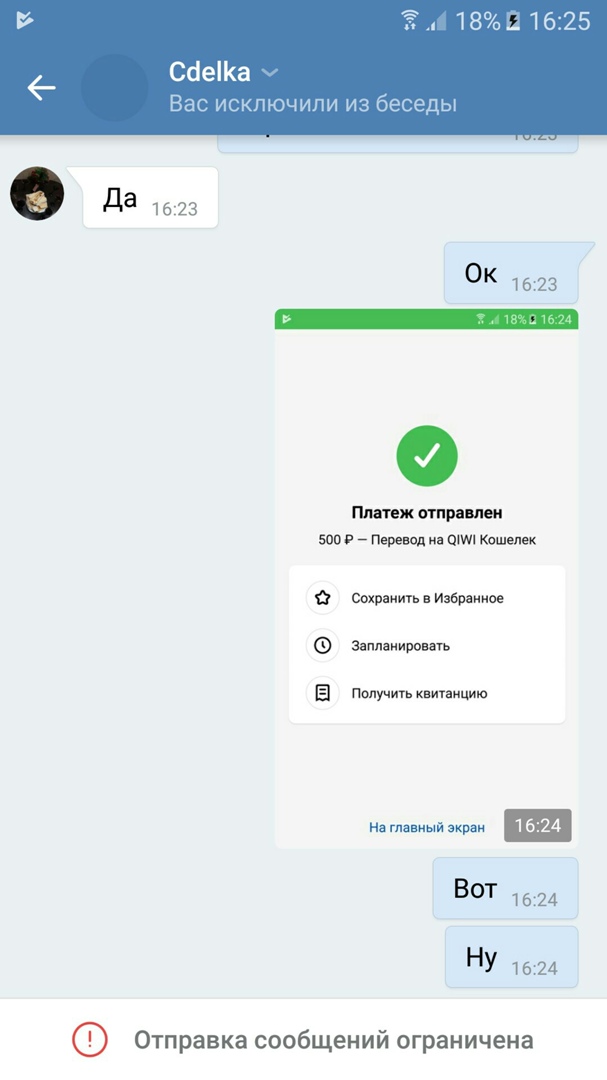
Task: Tap the VK notification icon in the status bar
Action: (25, 20)
